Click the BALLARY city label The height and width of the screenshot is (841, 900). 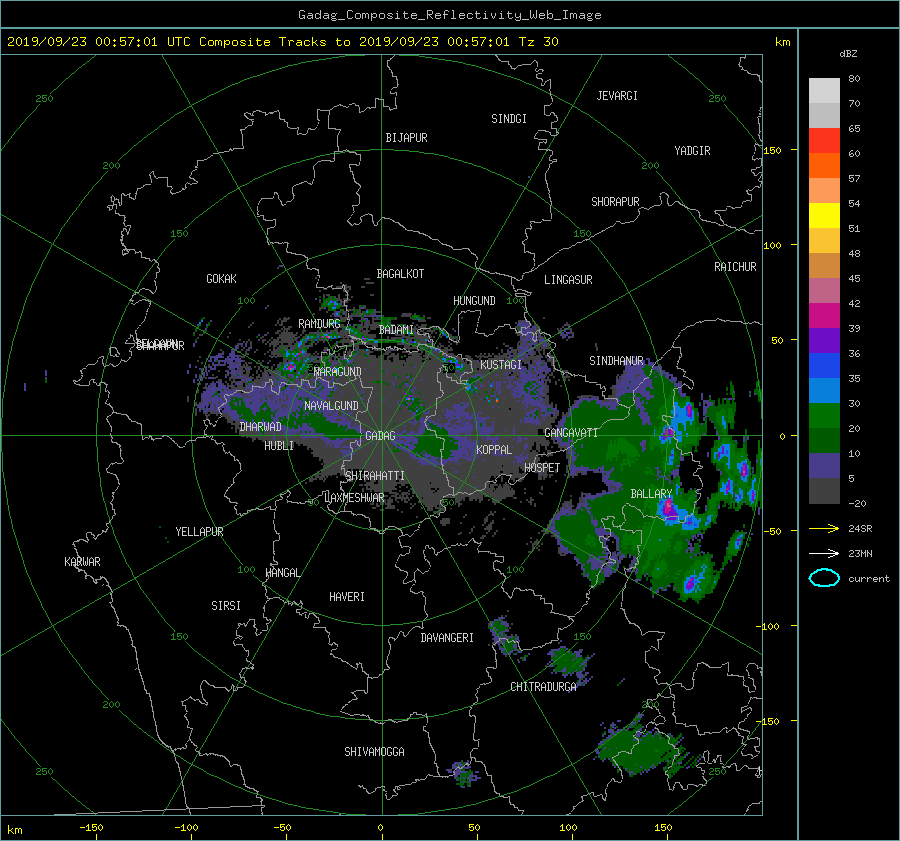click(x=651, y=494)
